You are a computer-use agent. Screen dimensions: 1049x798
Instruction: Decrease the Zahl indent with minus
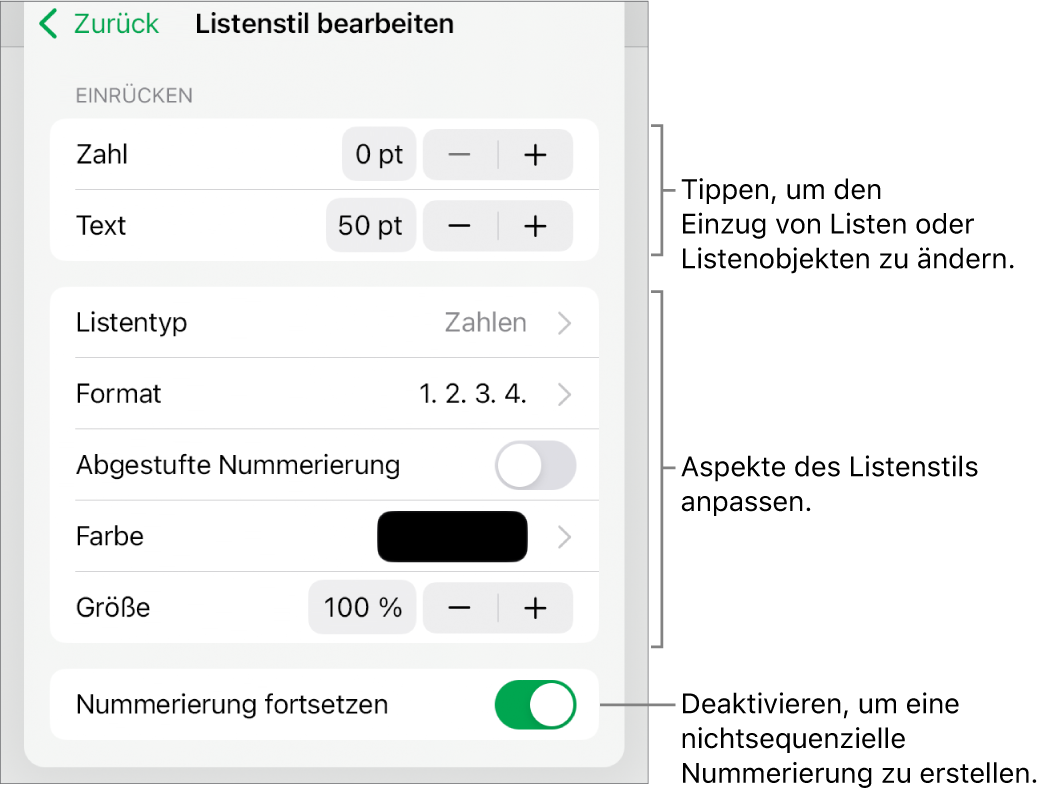460,155
